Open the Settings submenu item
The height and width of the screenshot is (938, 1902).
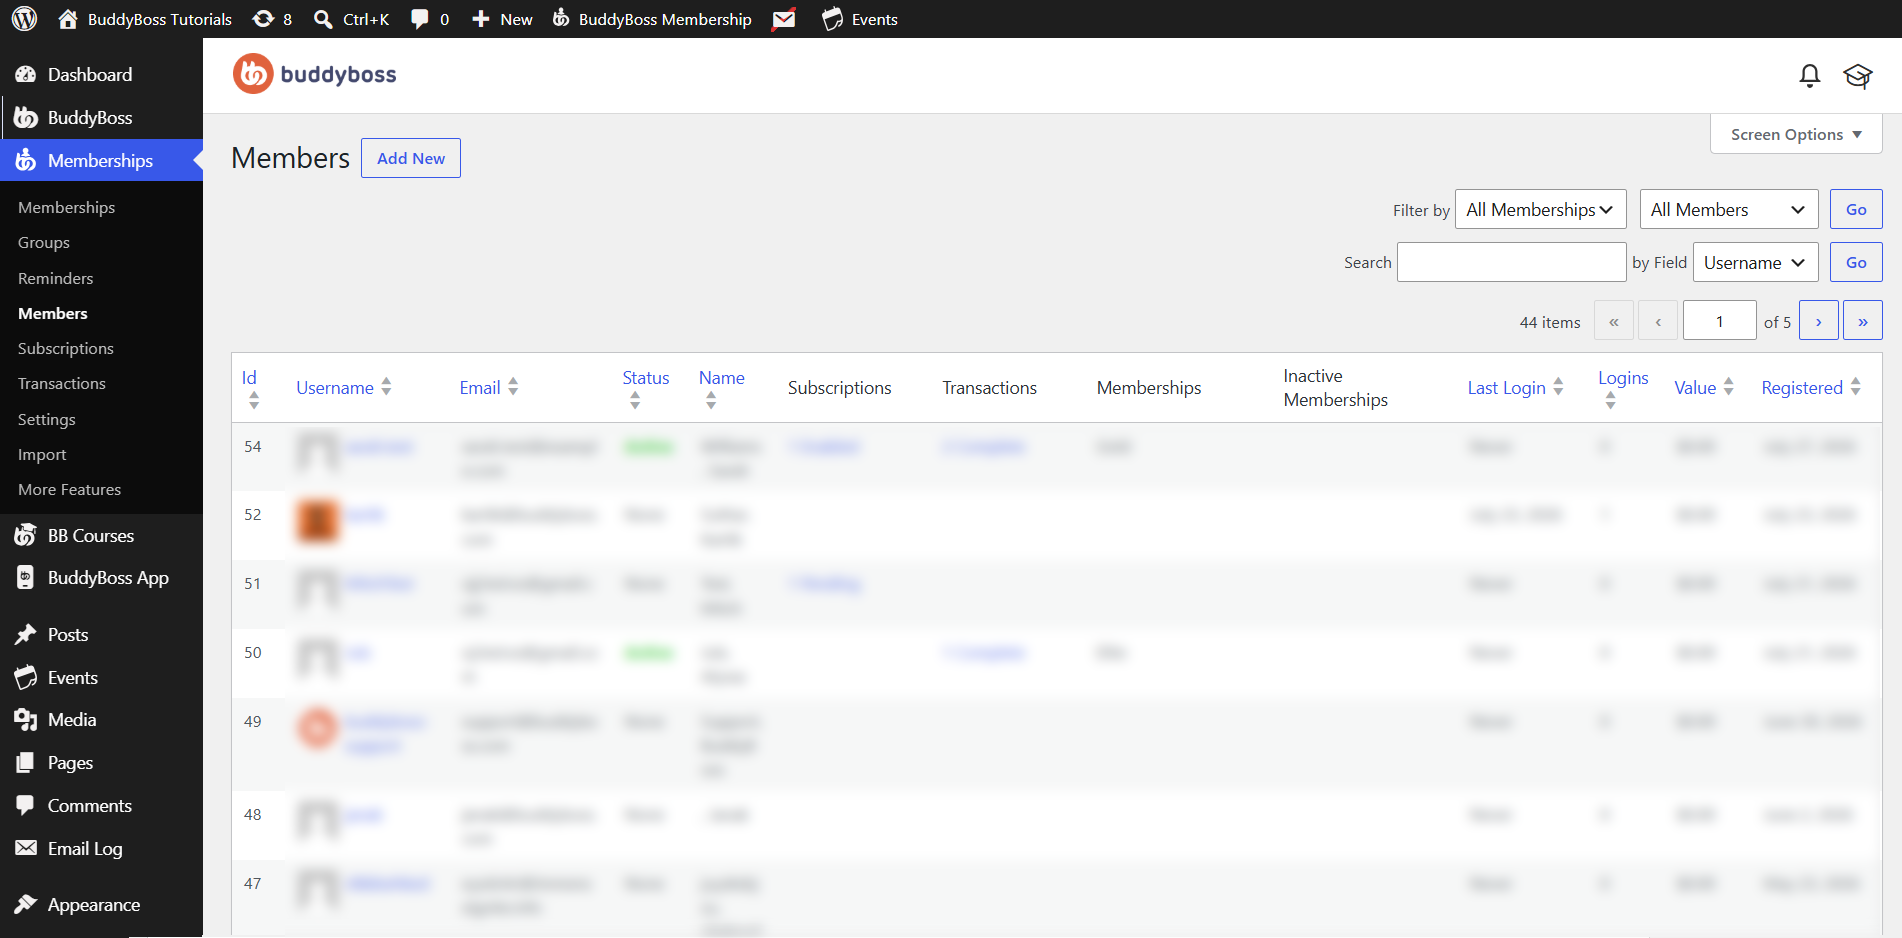(47, 419)
